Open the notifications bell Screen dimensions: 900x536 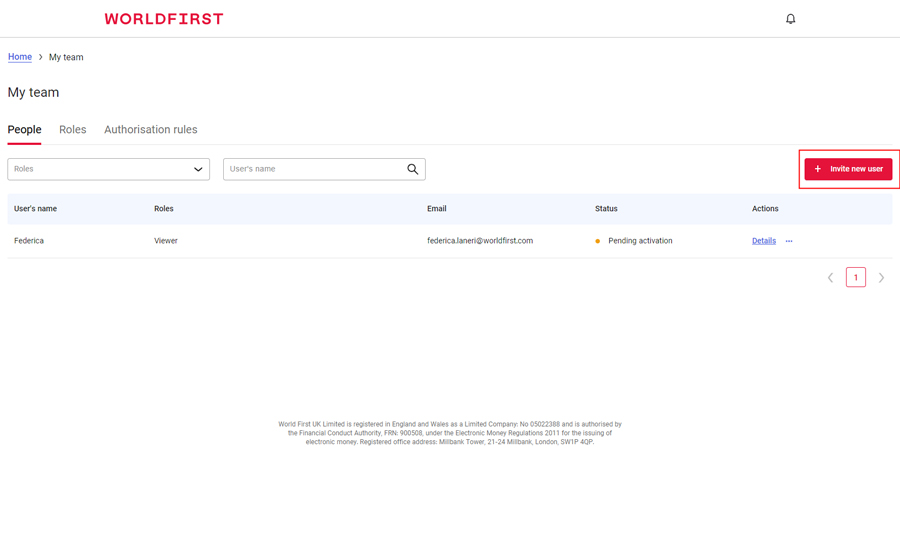point(790,19)
